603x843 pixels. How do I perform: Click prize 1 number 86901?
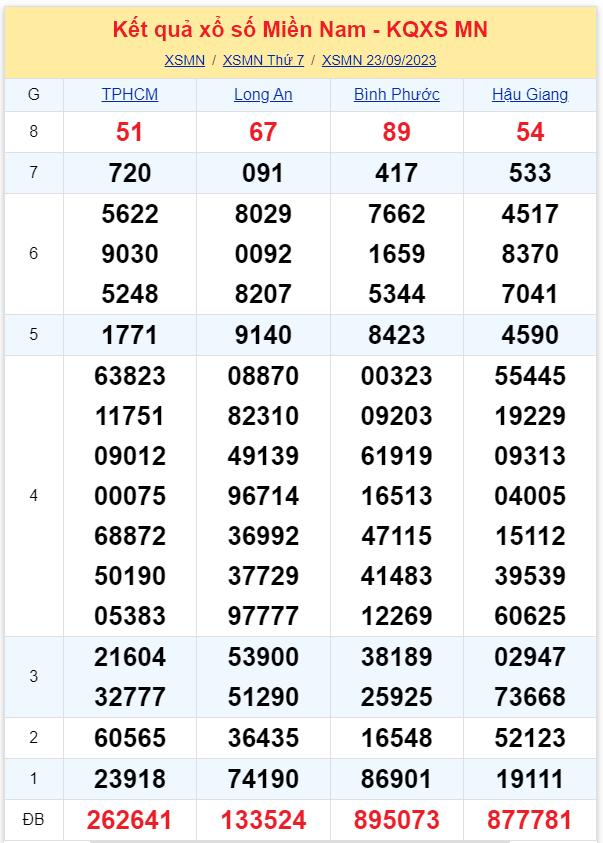coord(397,779)
